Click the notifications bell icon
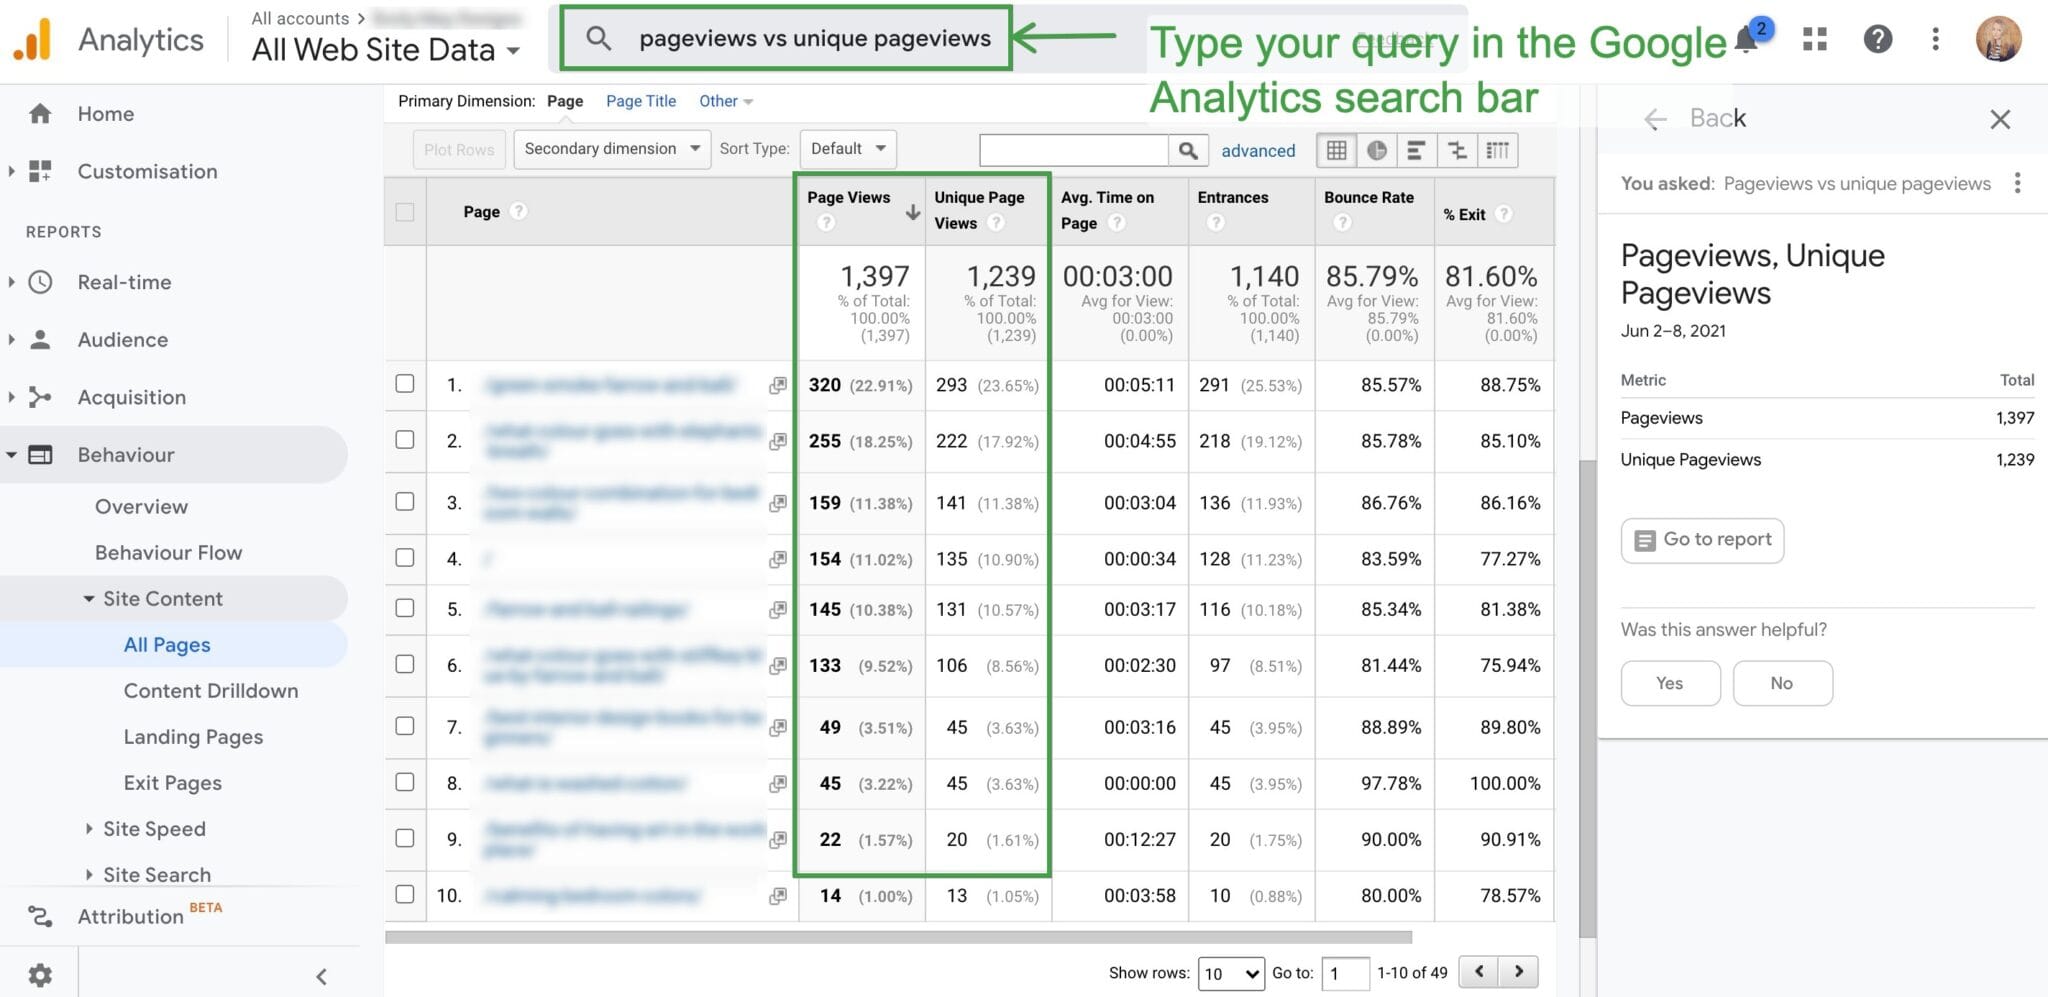 click(x=1746, y=39)
